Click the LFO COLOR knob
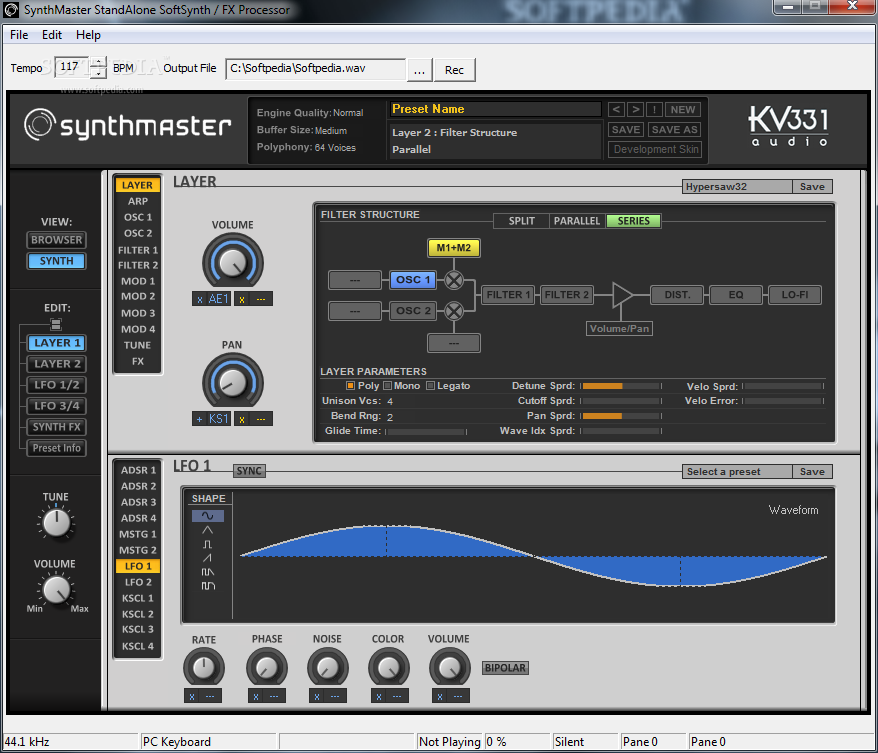 click(389, 668)
